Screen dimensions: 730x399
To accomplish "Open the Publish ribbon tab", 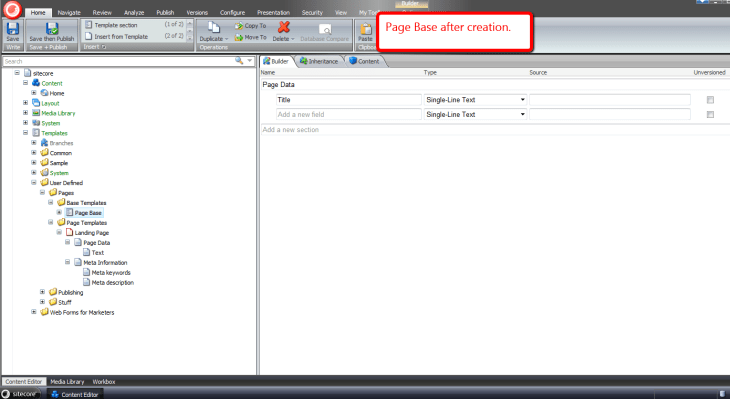I will [165, 13].
